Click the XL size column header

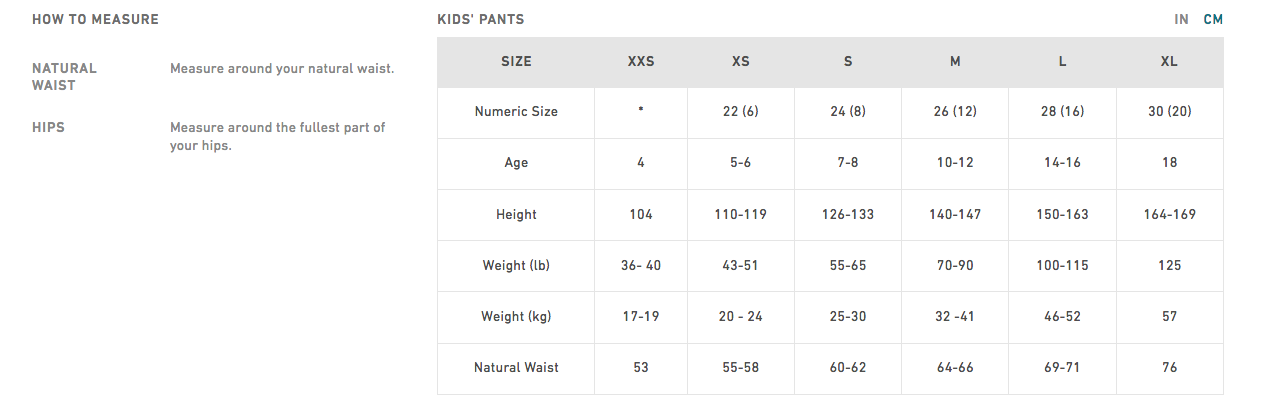1169,61
